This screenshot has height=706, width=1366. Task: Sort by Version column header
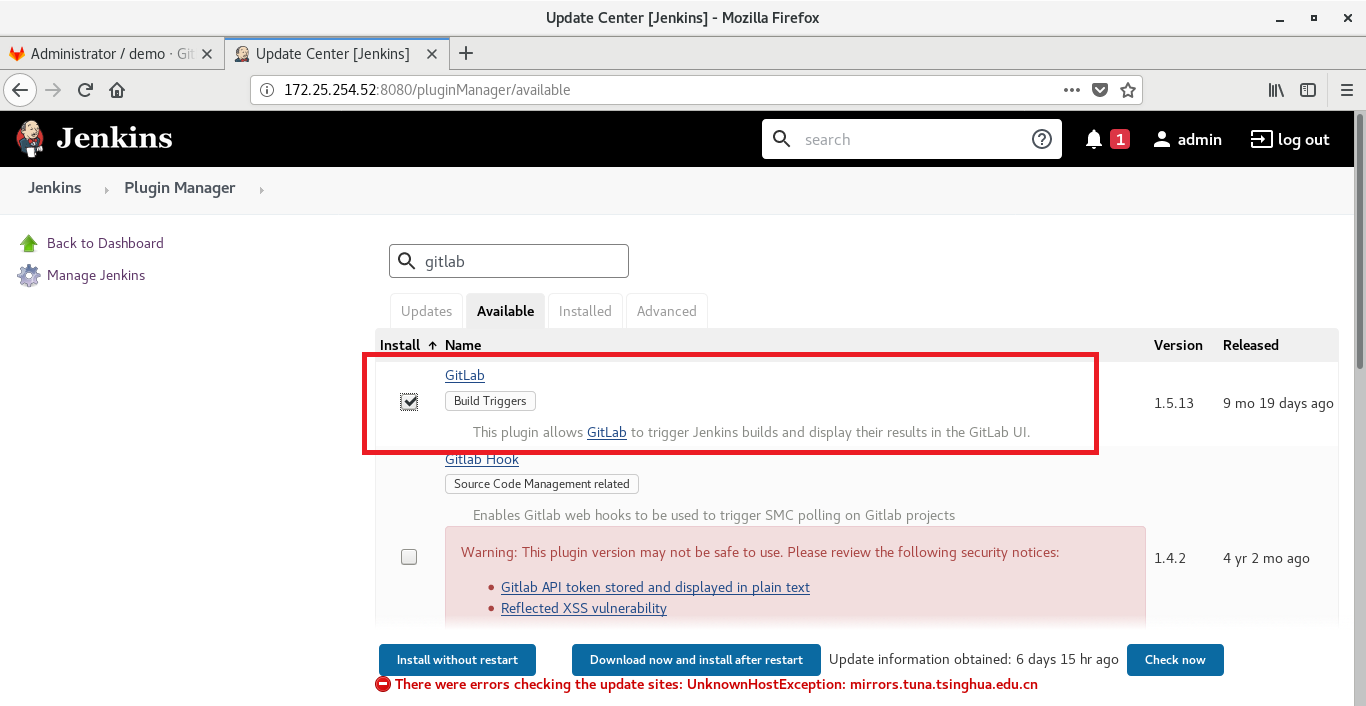[x=1178, y=345]
